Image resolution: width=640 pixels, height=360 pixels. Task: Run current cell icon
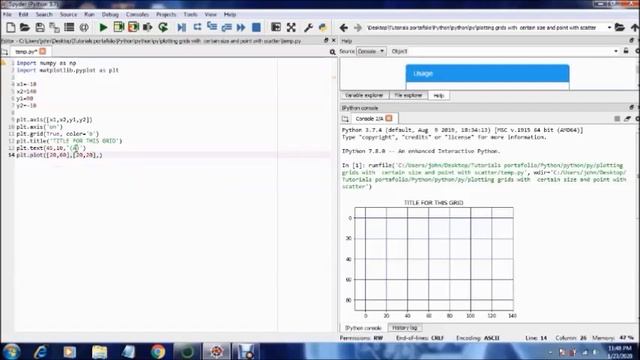tap(118, 27)
